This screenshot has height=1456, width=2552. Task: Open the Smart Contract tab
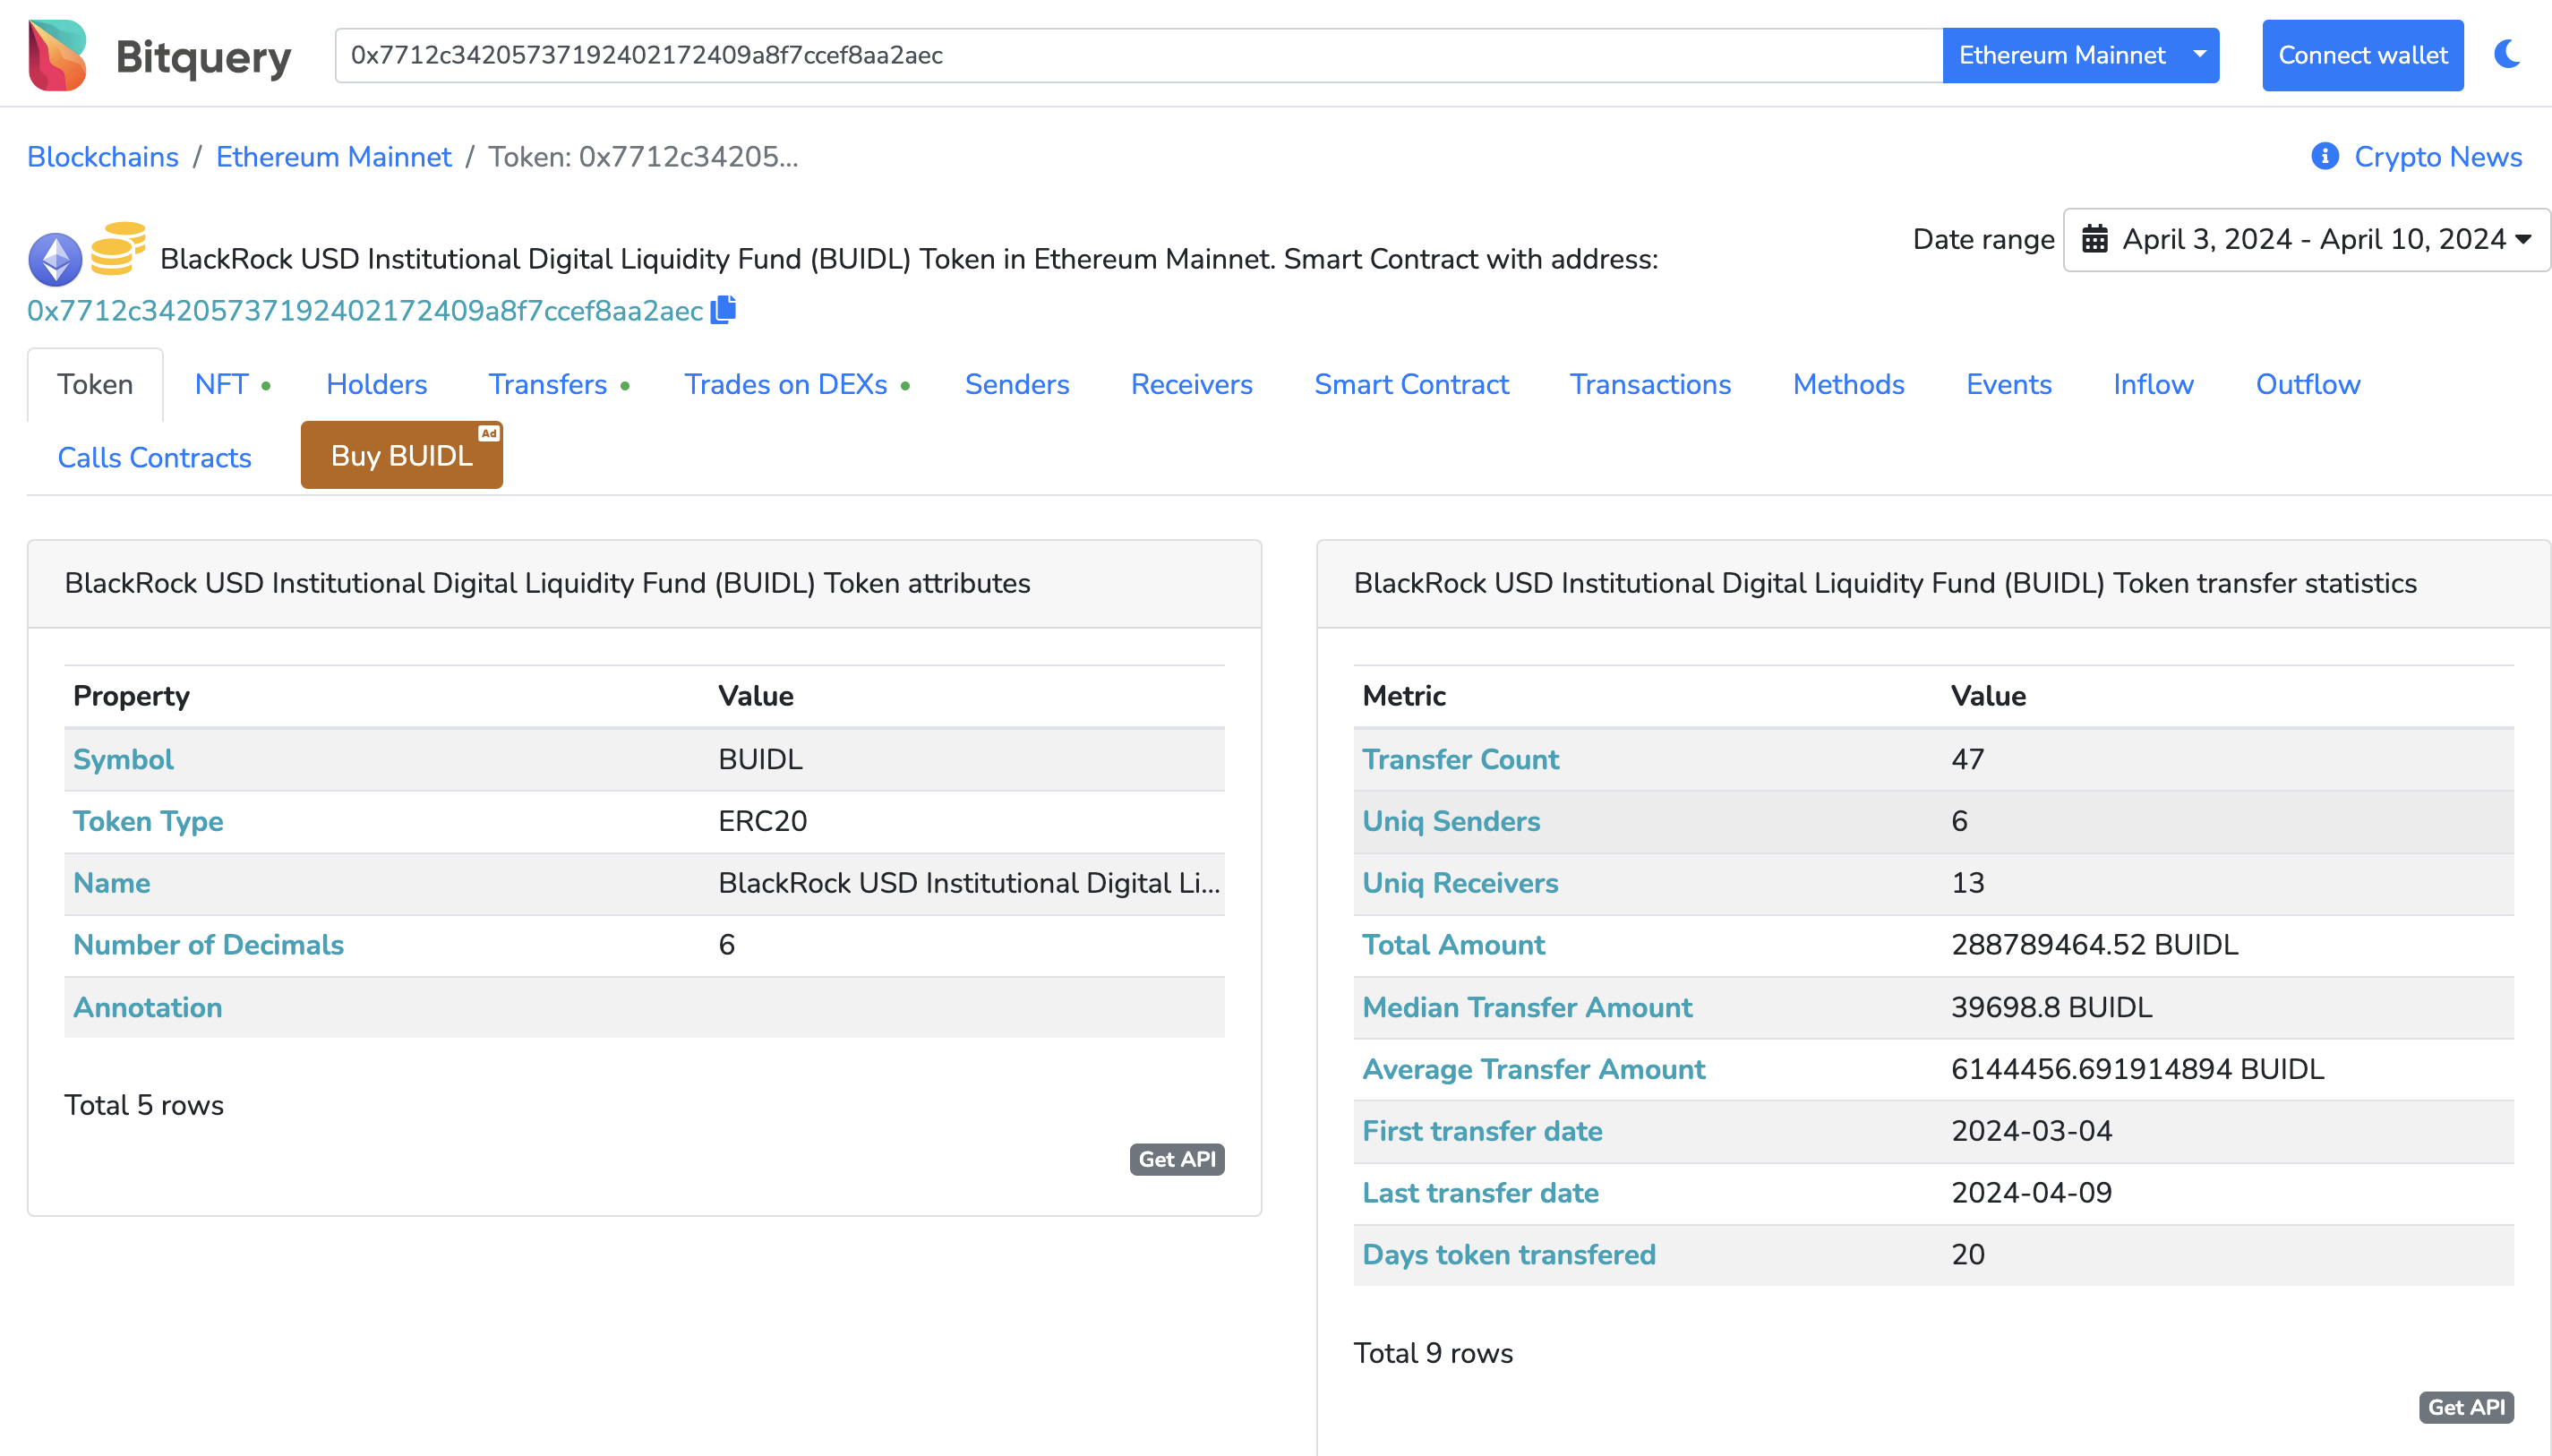pyautogui.click(x=1411, y=384)
